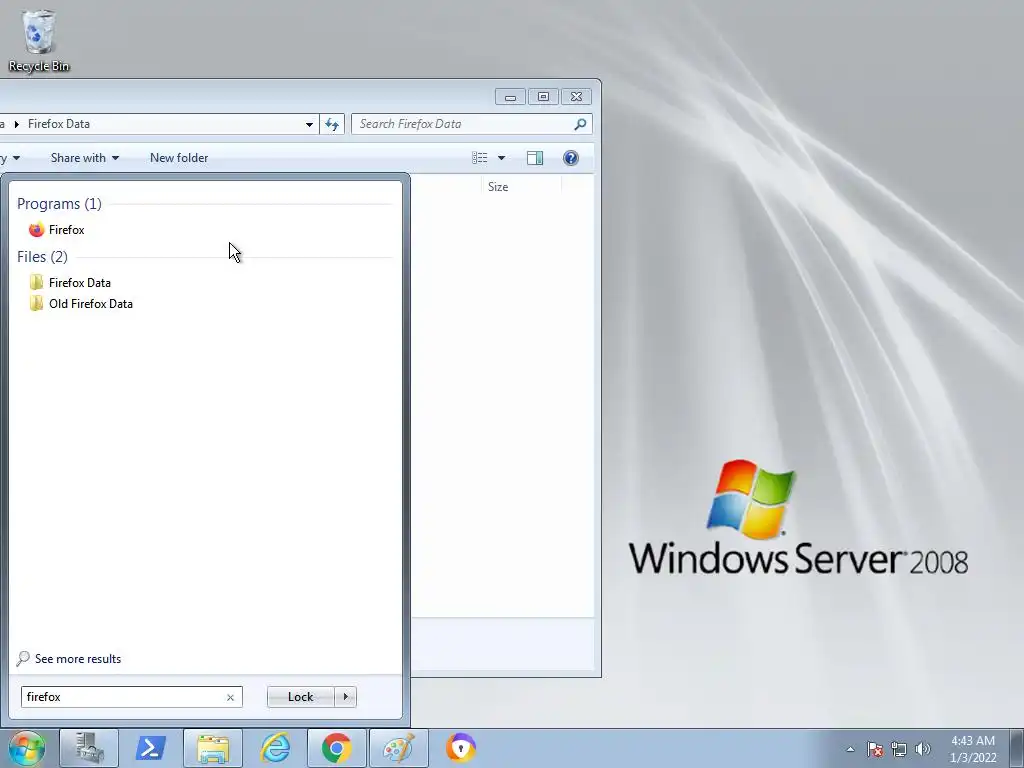Toggle the preview pane button

coord(535,158)
